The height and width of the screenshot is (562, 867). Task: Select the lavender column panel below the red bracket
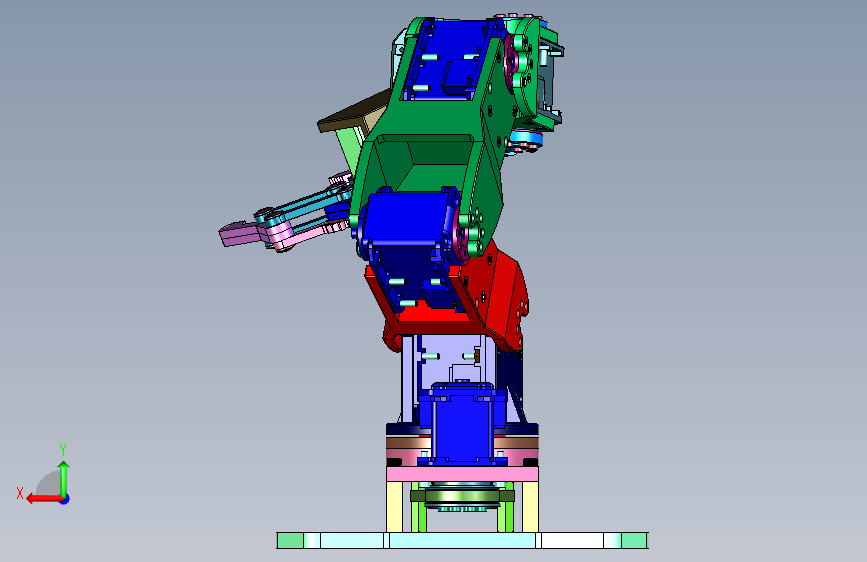pos(451,360)
